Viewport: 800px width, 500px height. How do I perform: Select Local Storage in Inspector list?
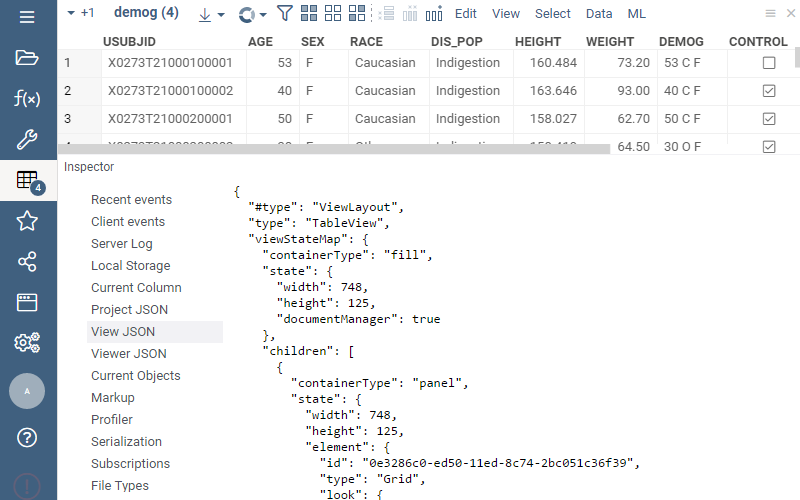pyautogui.click(x=131, y=266)
